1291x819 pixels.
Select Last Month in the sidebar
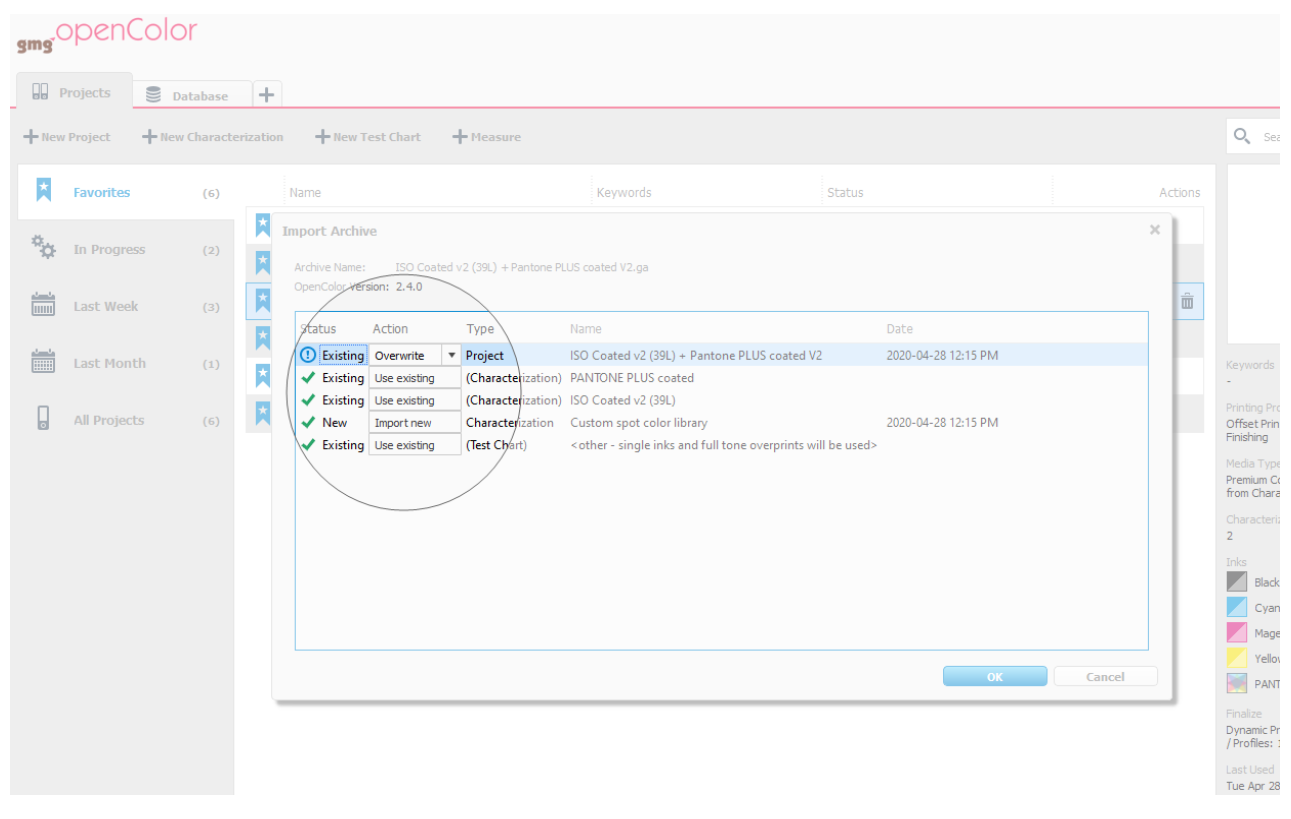tap(126, 363)
